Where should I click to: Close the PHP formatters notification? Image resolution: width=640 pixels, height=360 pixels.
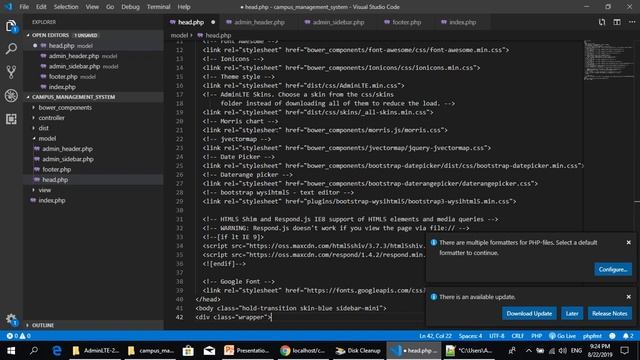(x=629, y=242)
